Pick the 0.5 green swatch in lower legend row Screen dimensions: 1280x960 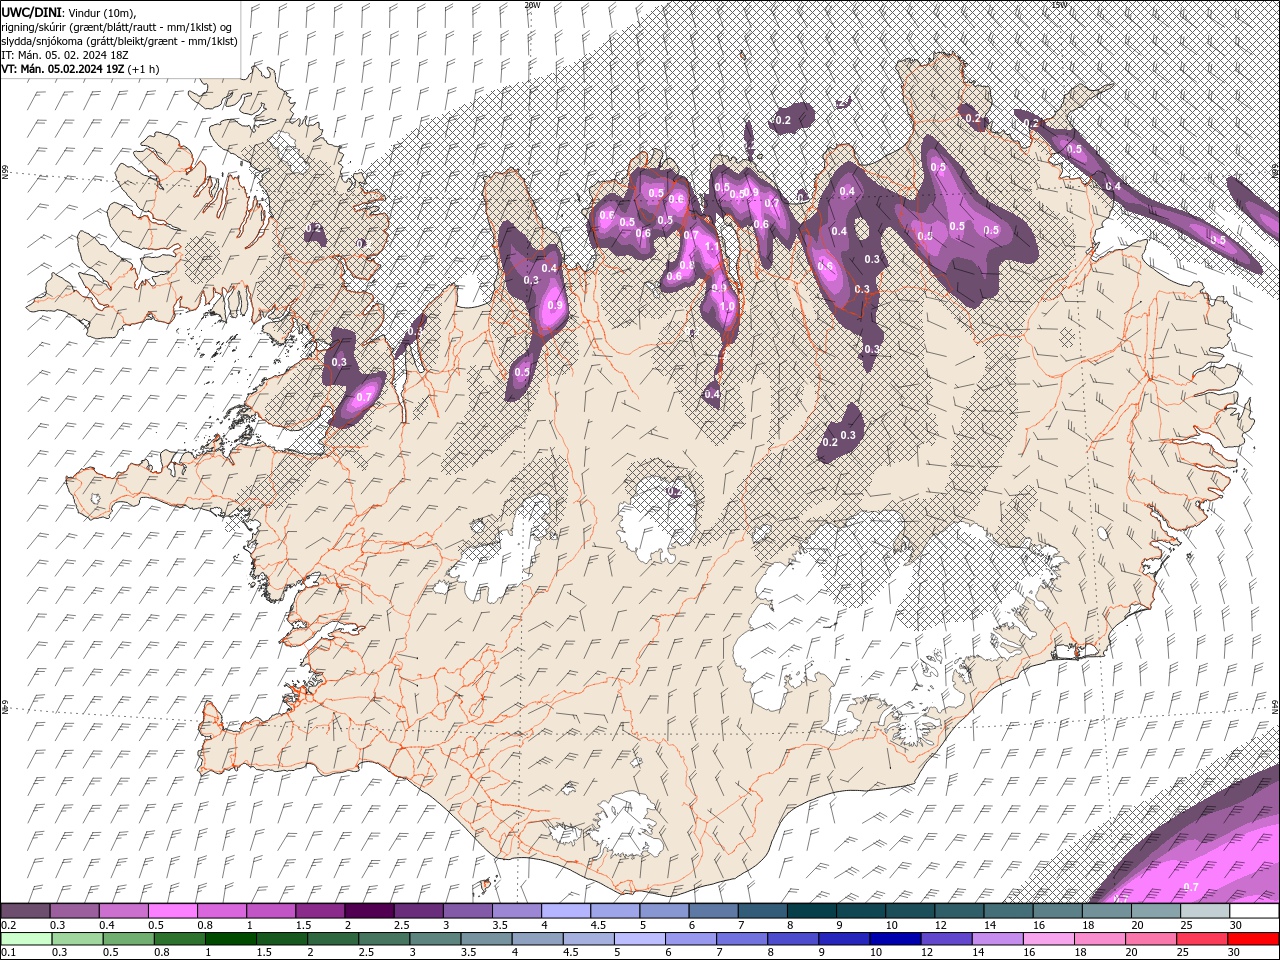128,939
